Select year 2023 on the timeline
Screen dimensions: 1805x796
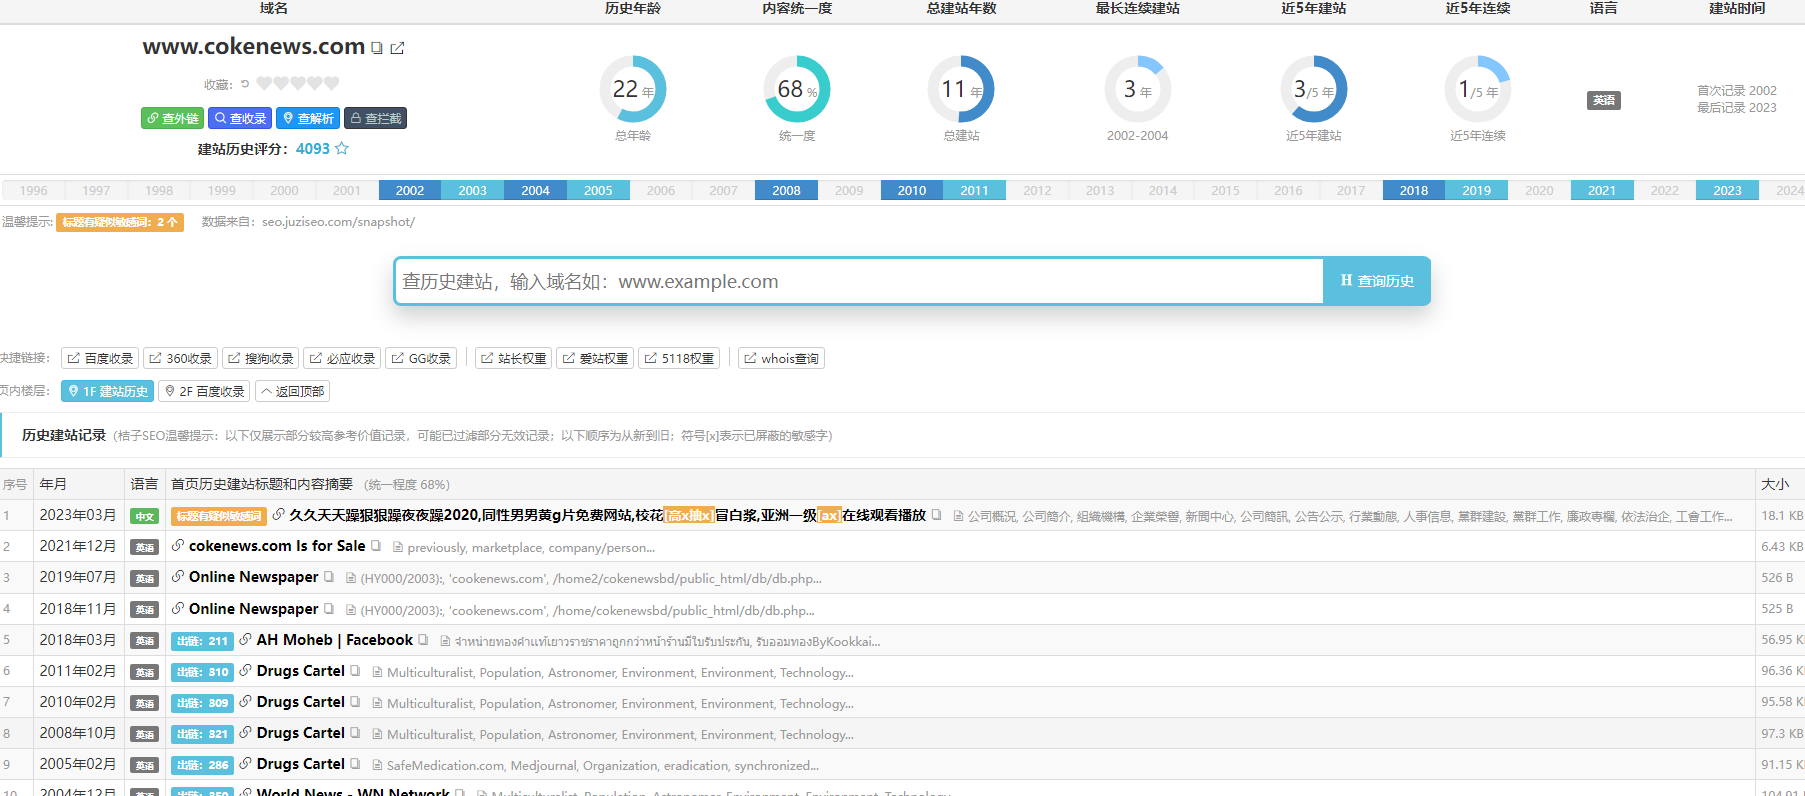(1727, 190)
